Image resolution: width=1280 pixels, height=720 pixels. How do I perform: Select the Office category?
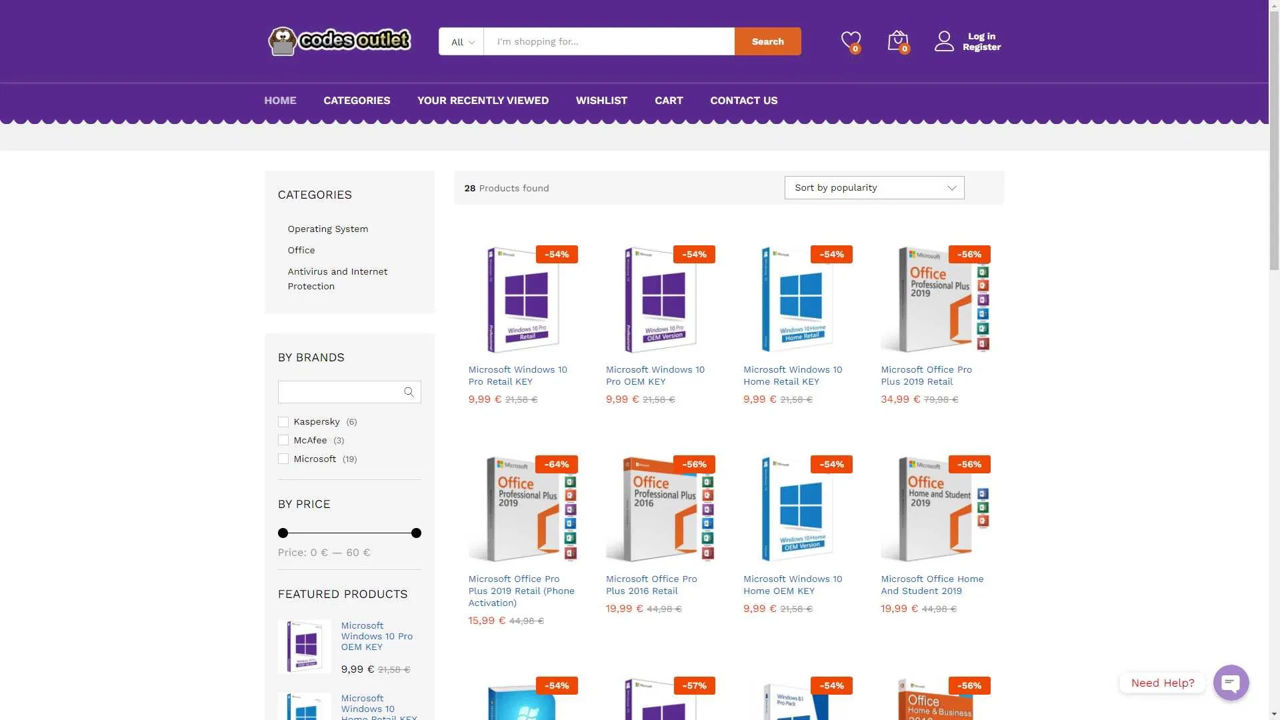pyautogui.click(x=301, y=250)
